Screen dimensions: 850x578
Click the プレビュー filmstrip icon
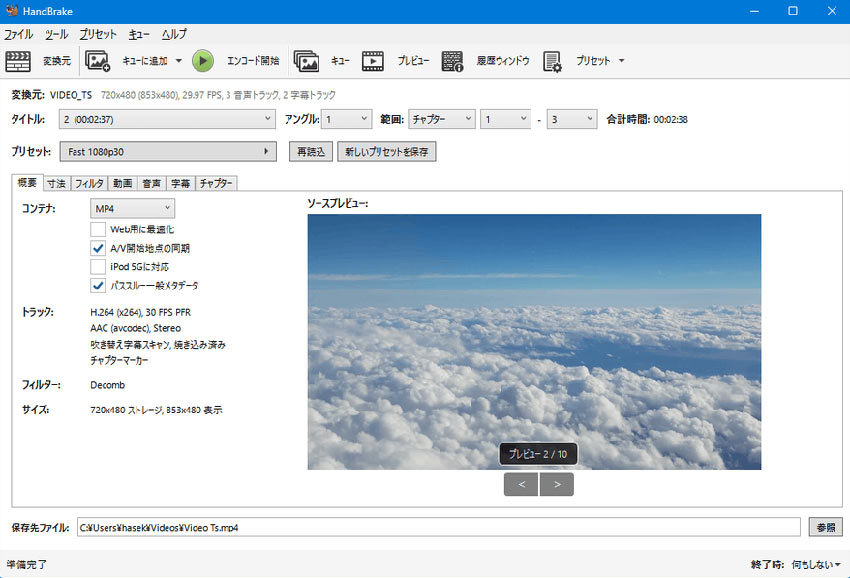[x=373, y=61]
